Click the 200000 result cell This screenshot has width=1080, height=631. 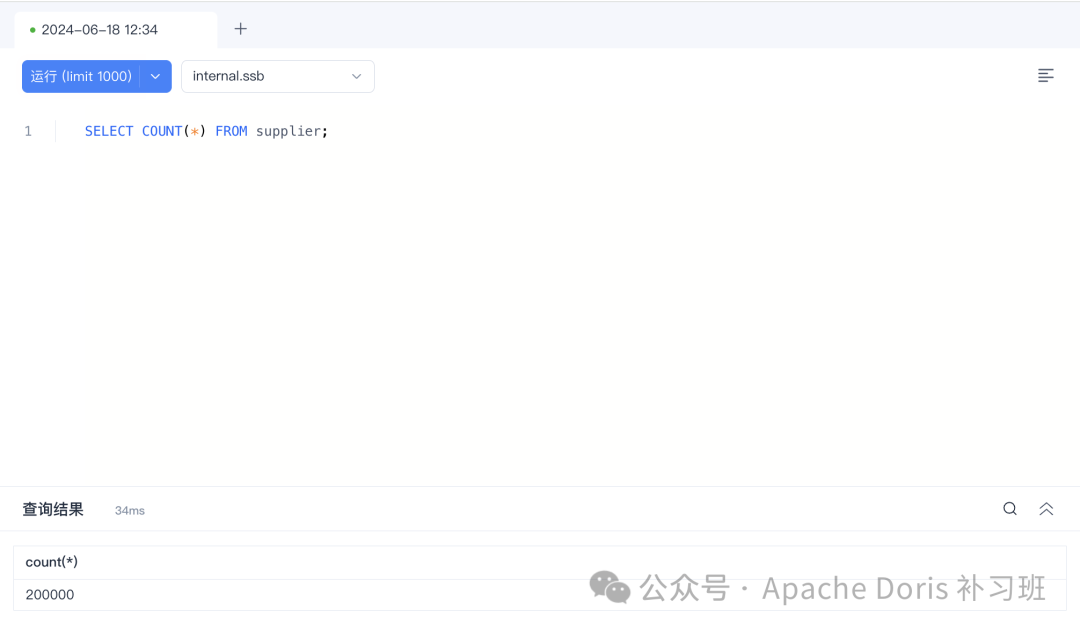pyautogui.click(x=50, y=594)
